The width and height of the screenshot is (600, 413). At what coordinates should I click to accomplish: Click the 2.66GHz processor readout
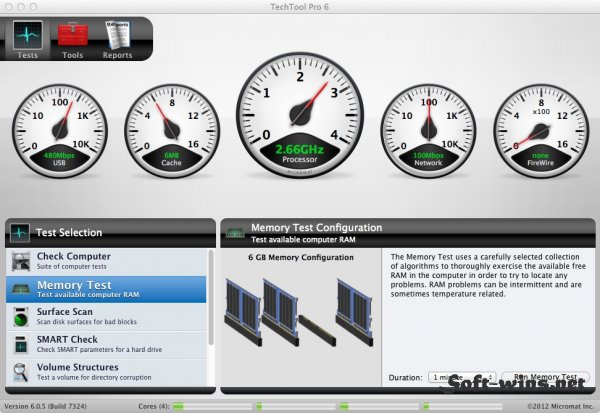(x=300, y=149)
